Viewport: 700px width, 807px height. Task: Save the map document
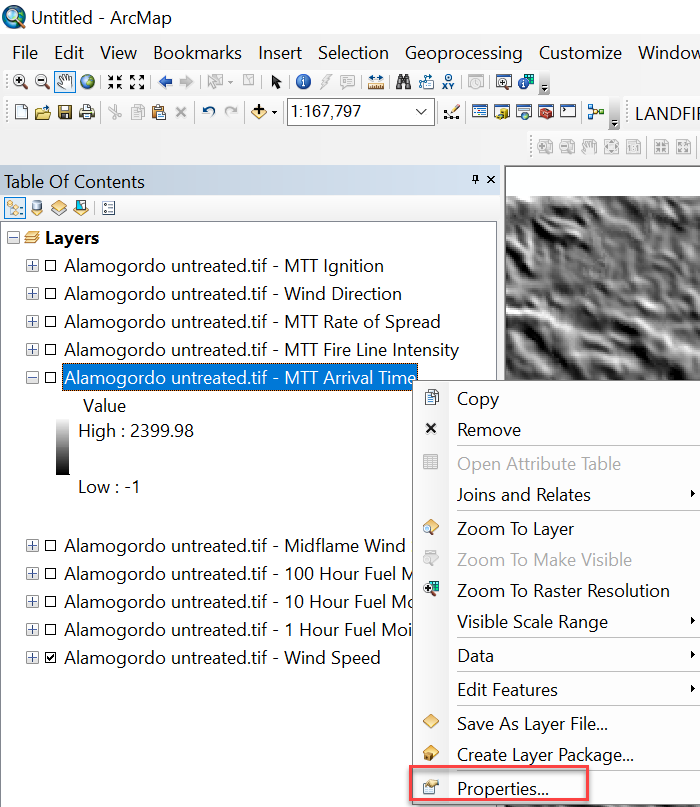pos(65,112)
